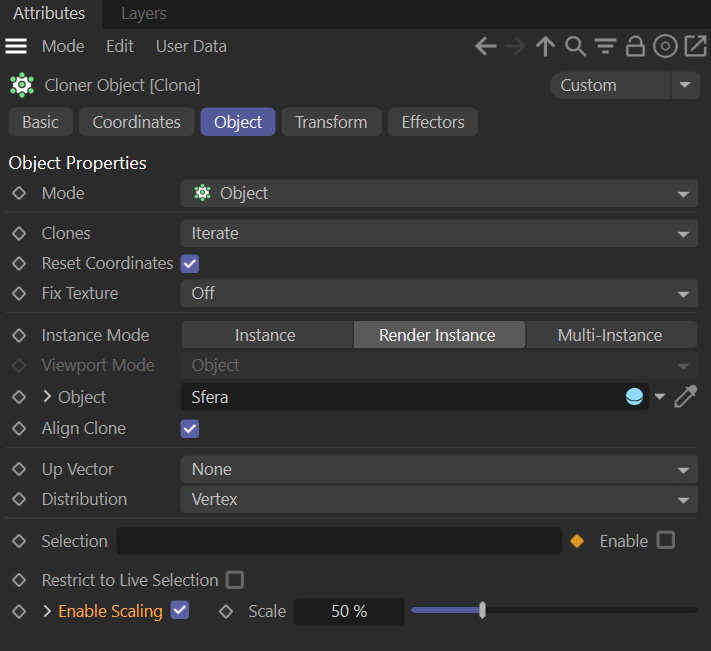Expand the Object link disclosure arrow

[x=47, y=397]
